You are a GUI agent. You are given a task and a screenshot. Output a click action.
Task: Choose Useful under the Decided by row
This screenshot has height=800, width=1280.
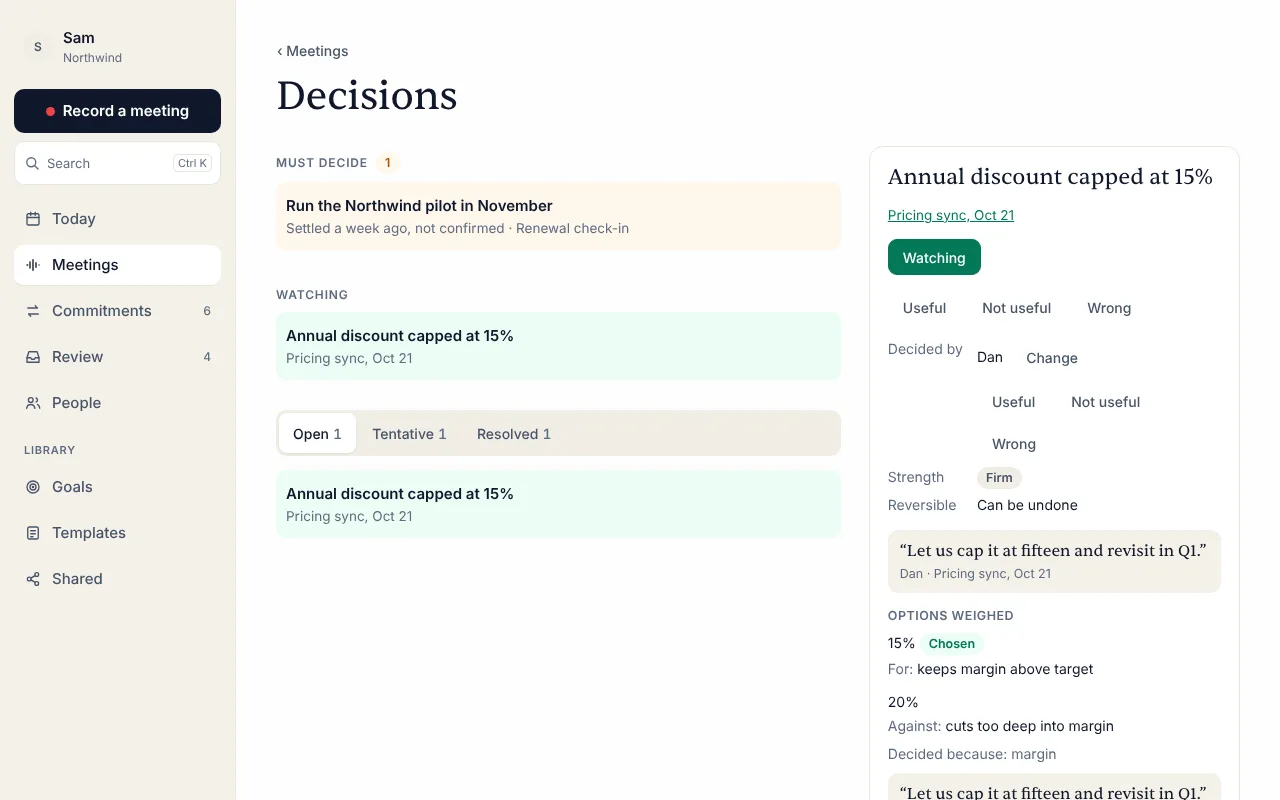[1013, 402]
